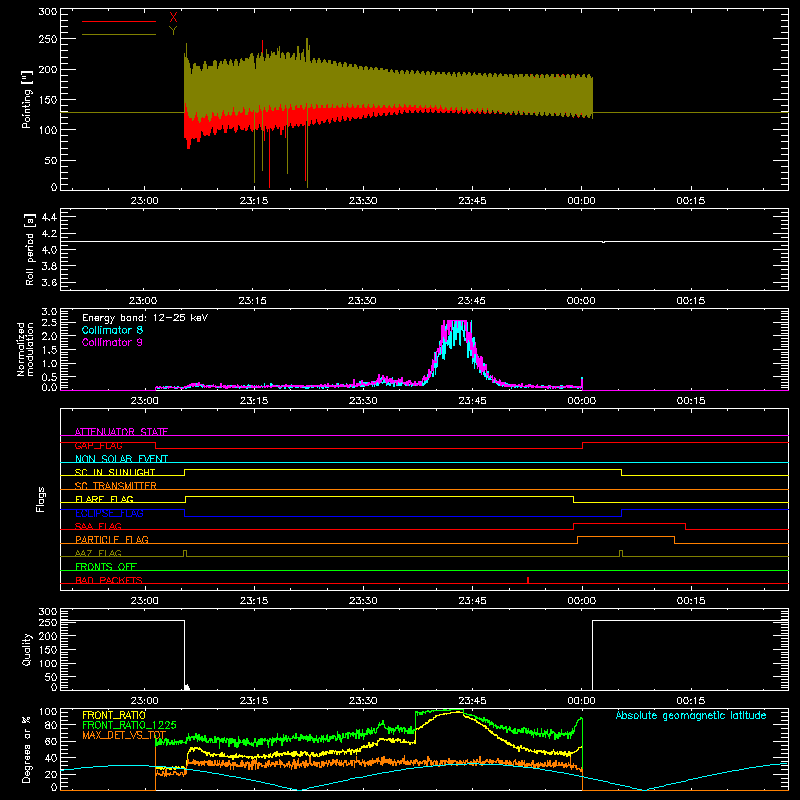Screen dimensions: 800x800
Task: Click the Roll period axis title
Action: (30, 249)
